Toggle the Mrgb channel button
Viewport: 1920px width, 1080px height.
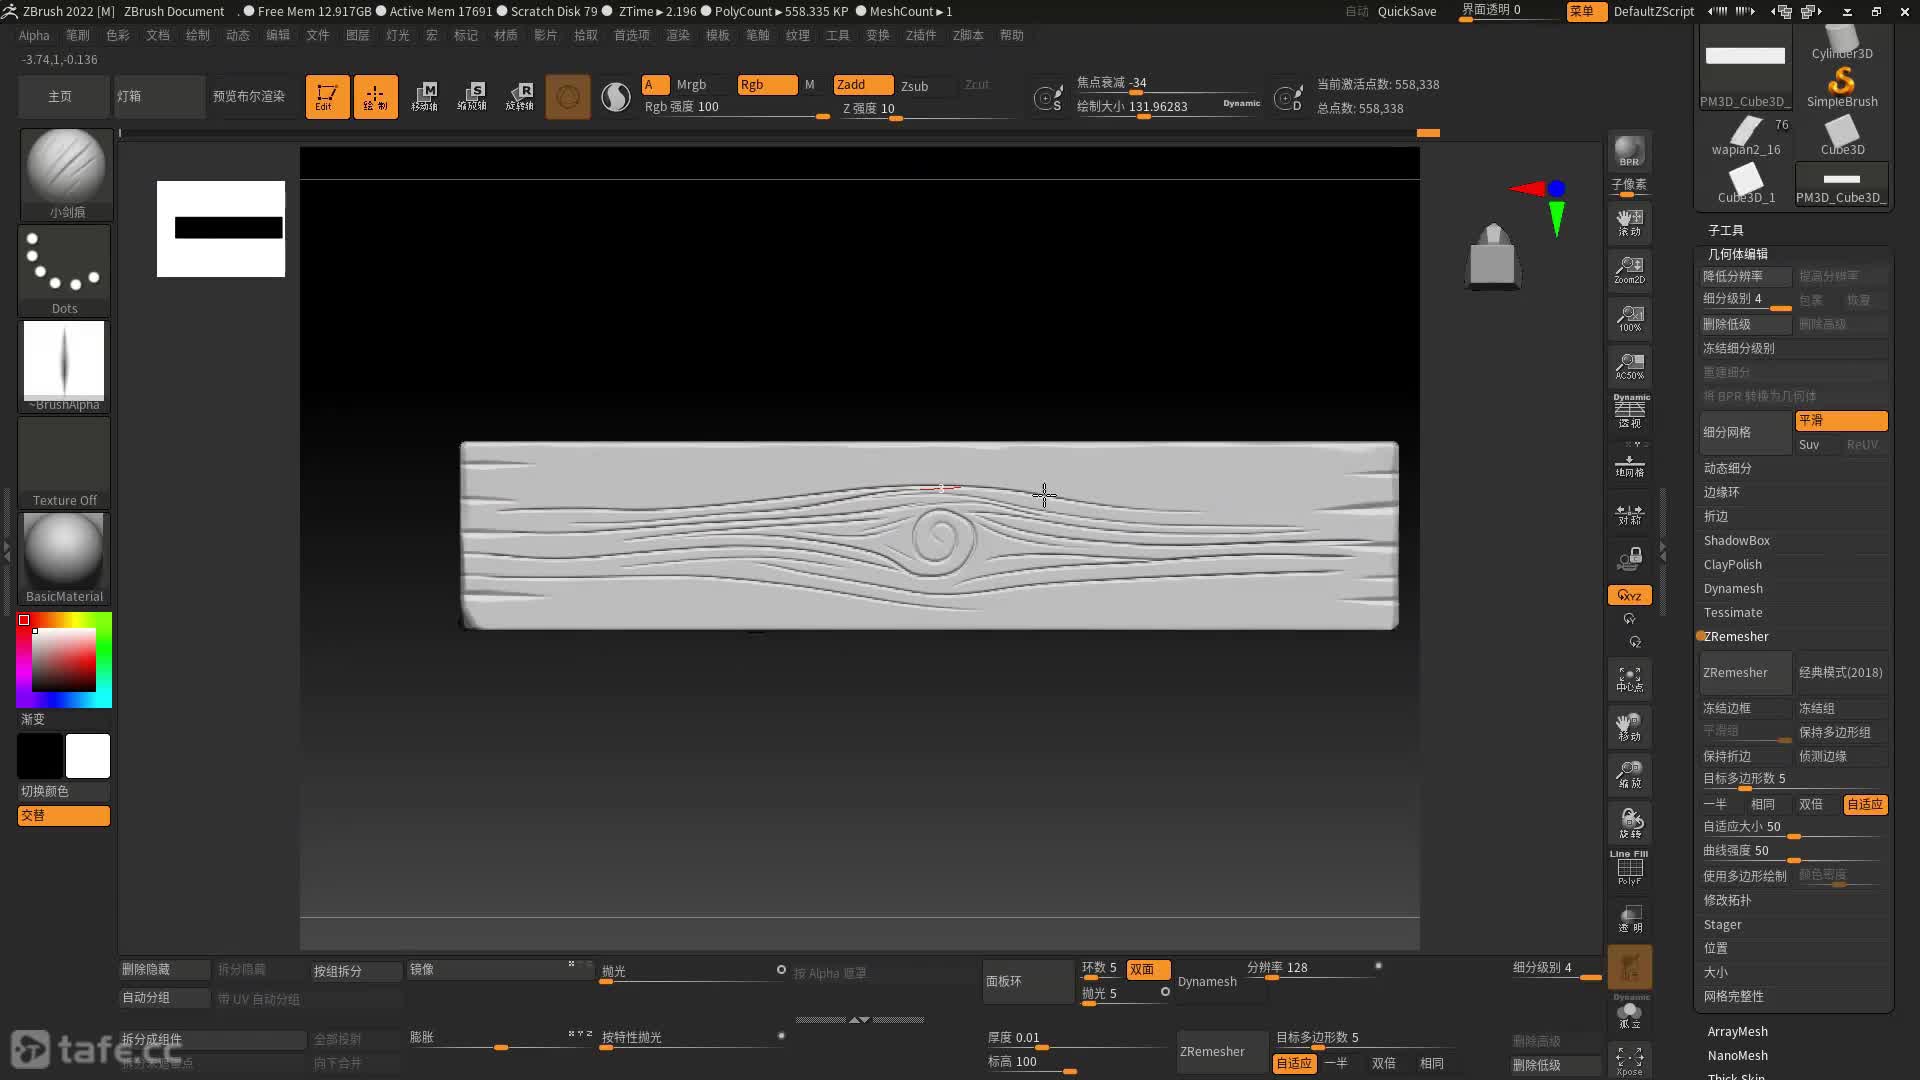coord(691,85)
